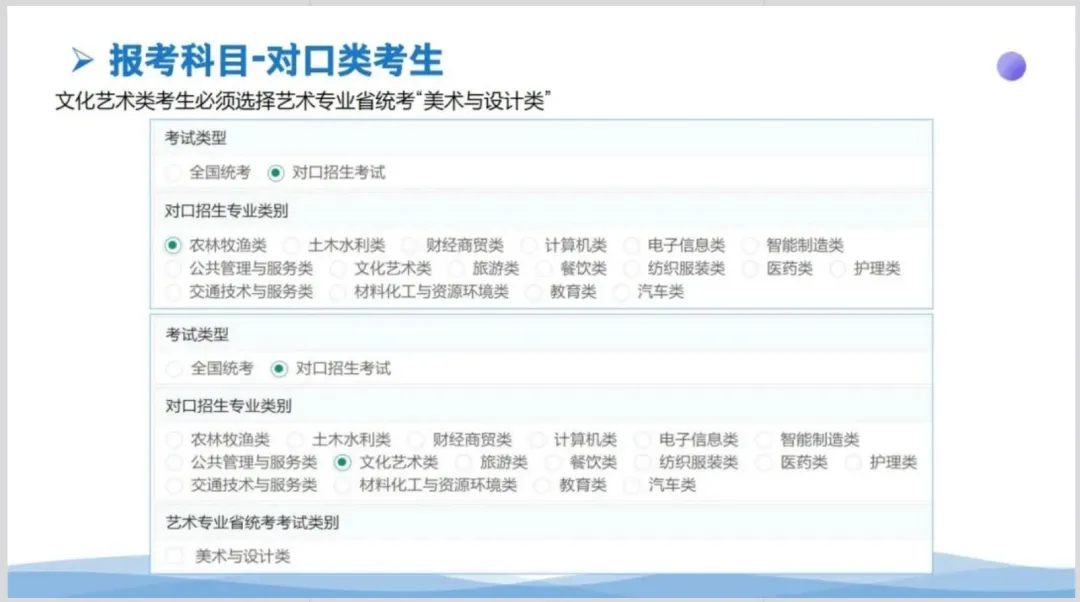The image size is (1080, 602).
Task: Click the 艺术专业省统考考试类别 section label
Action: point(252,523)
